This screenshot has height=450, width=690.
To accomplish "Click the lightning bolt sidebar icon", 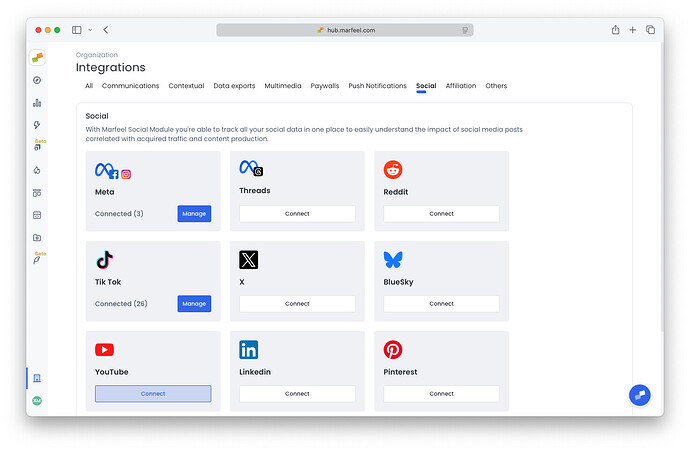I will pos(37,125).
